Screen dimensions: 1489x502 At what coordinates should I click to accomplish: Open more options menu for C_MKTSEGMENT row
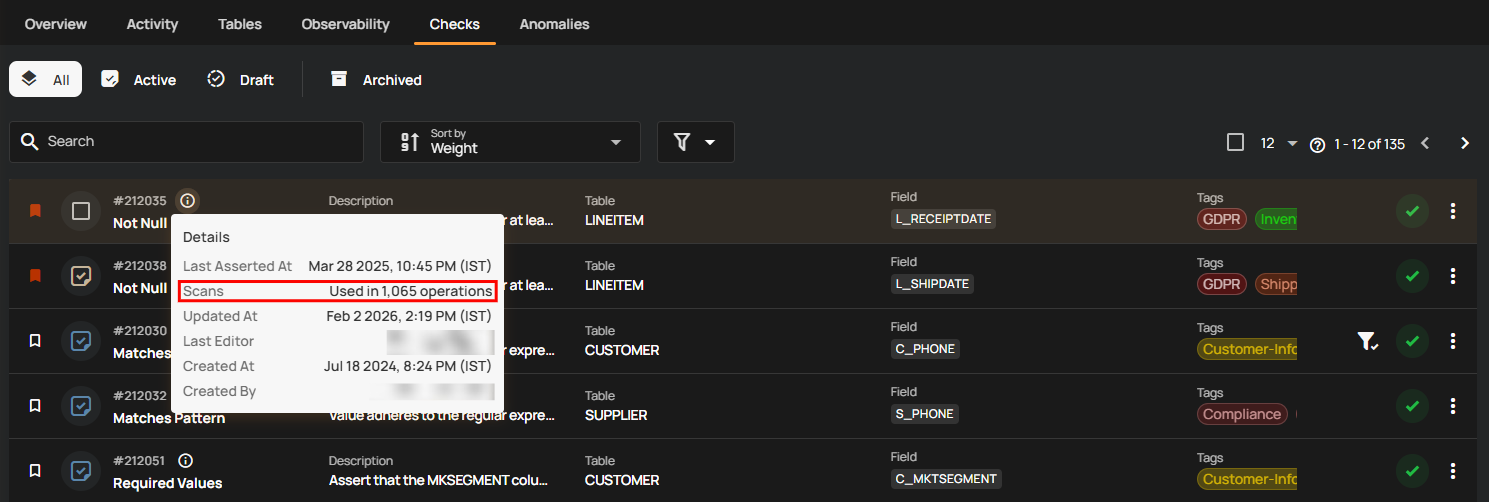[1453, 470]
